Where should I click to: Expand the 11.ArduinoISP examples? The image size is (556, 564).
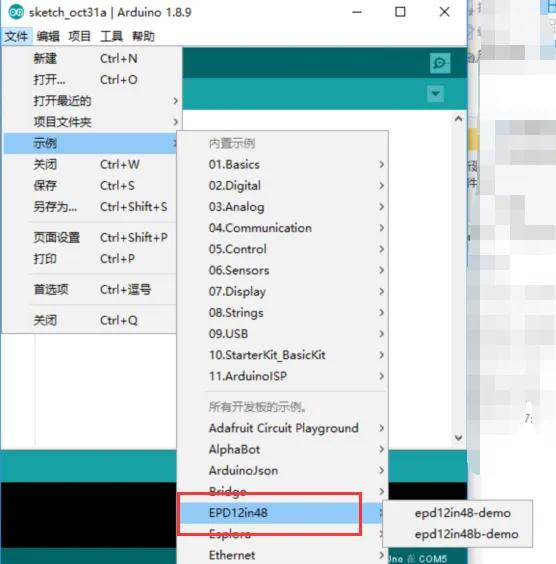click(283, 376)
